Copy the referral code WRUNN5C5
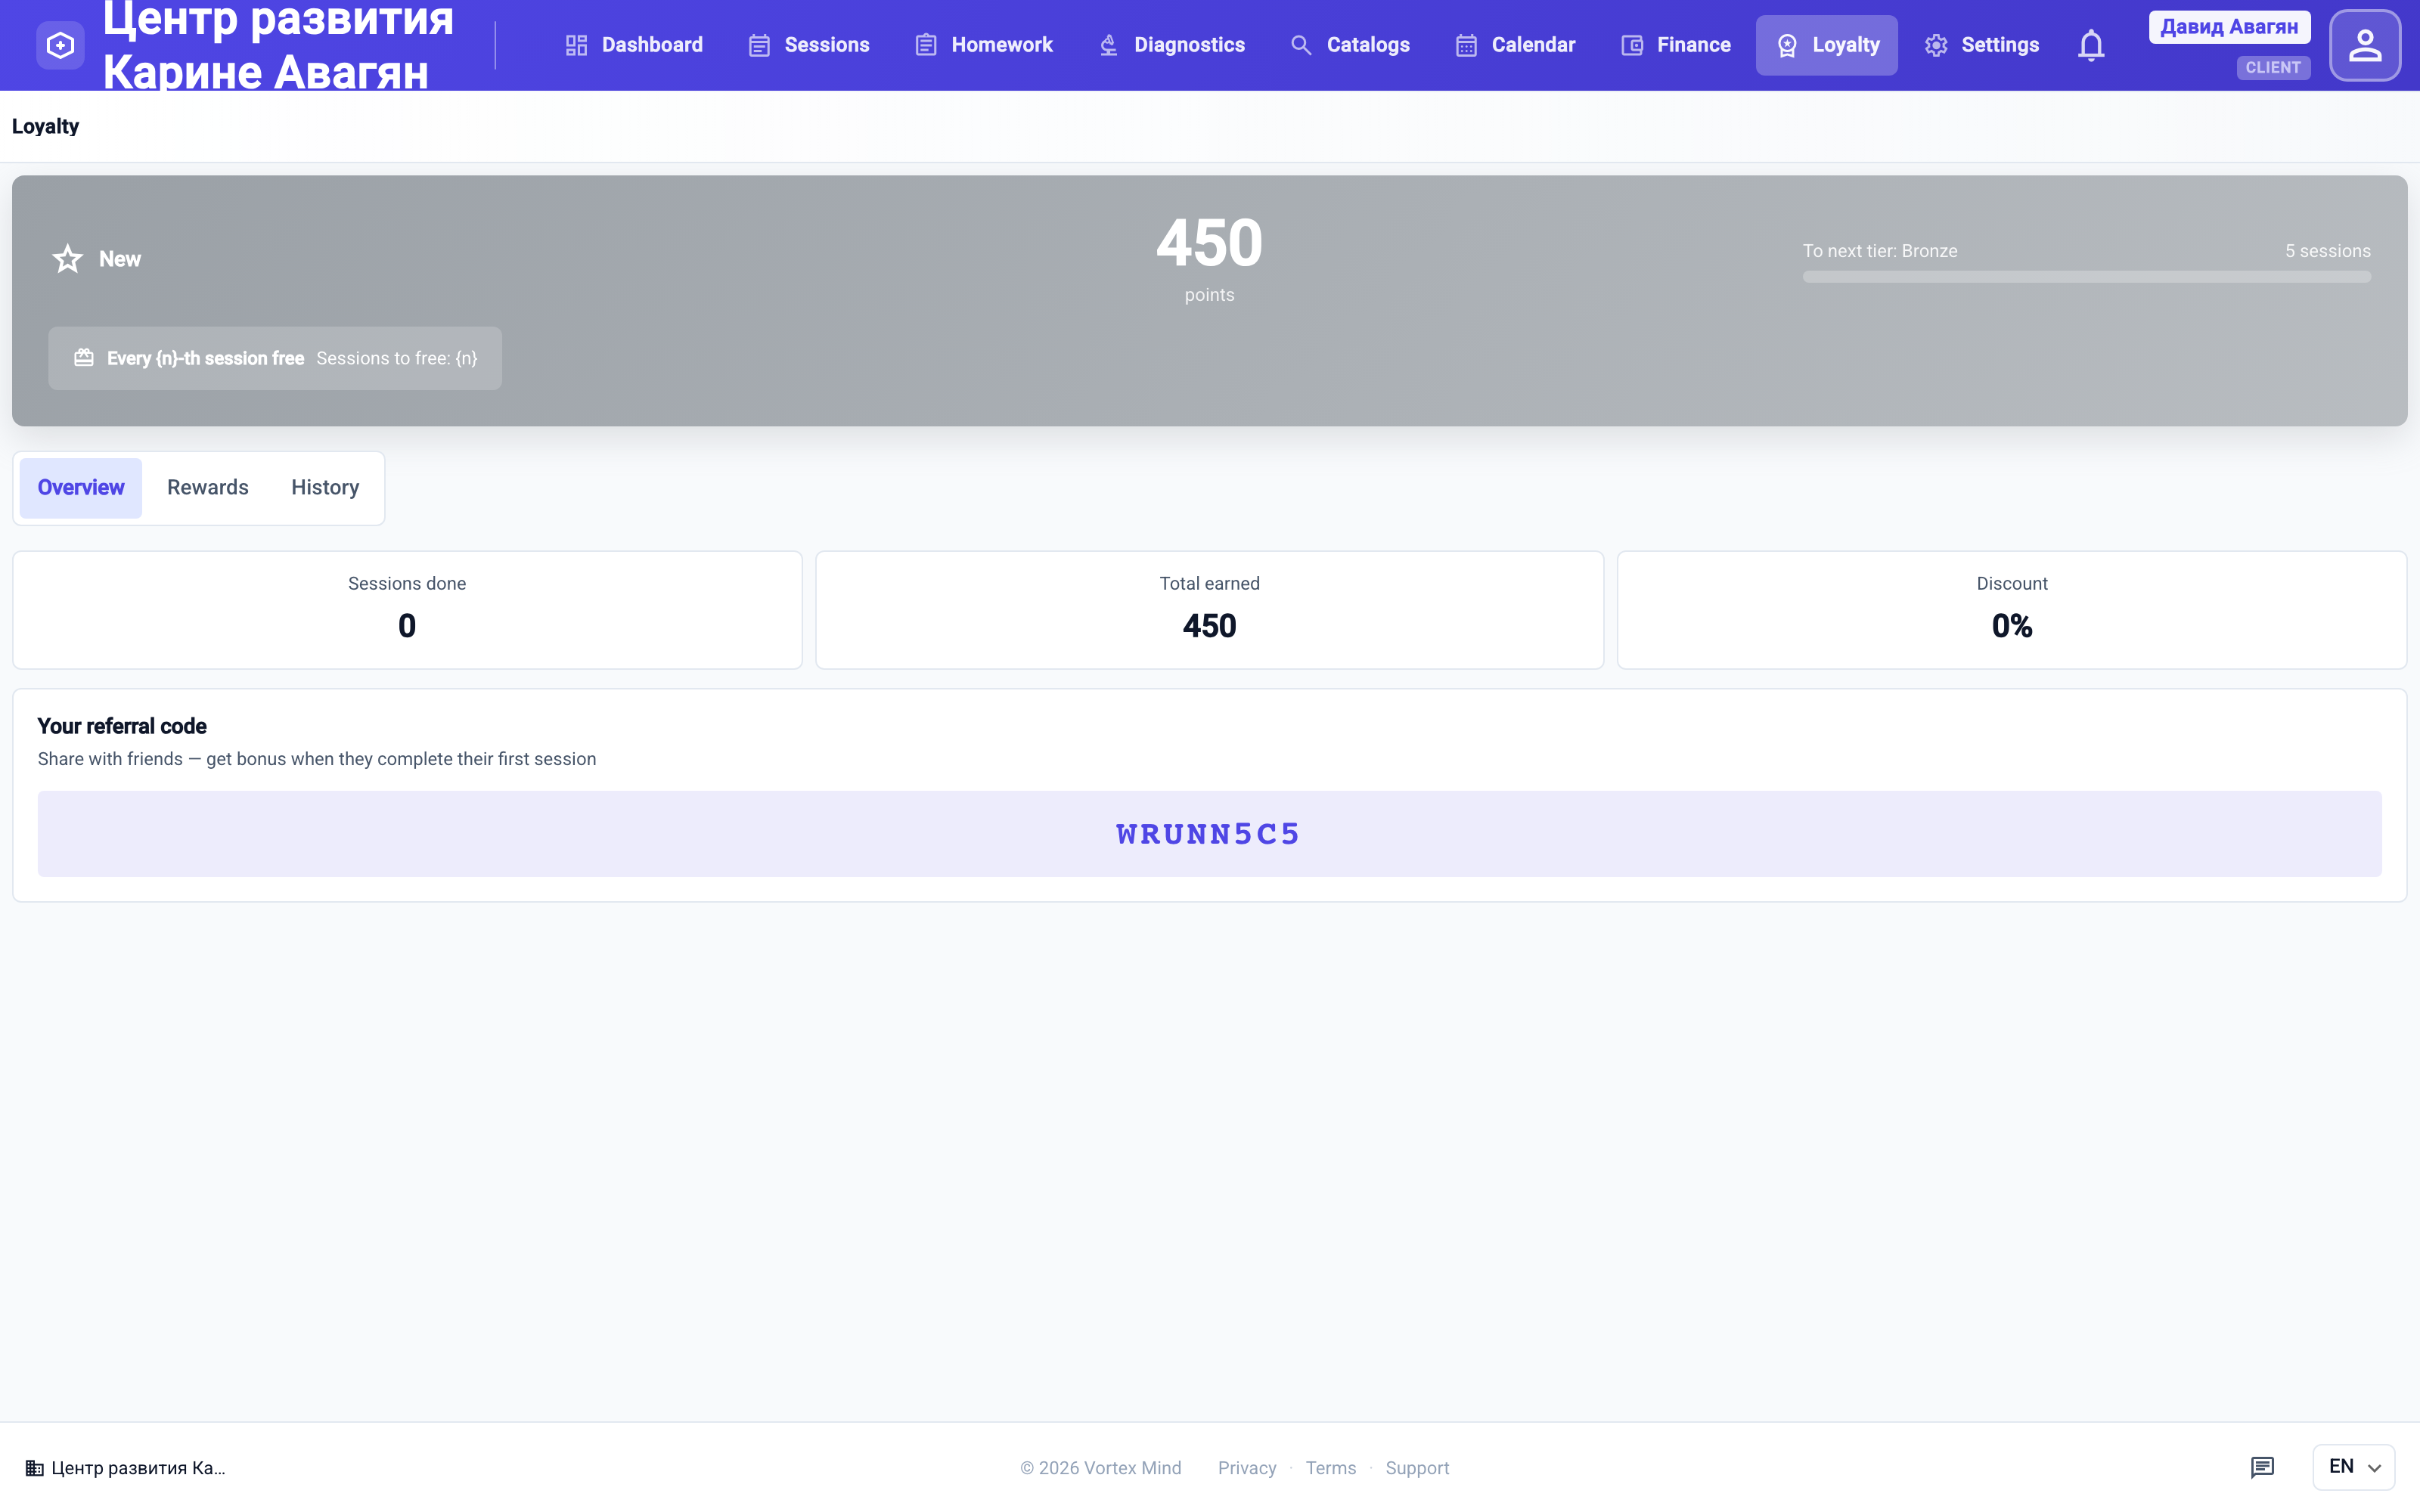The width and height of the screenshot is (2420, 1512). click(x=1209, y=834)
